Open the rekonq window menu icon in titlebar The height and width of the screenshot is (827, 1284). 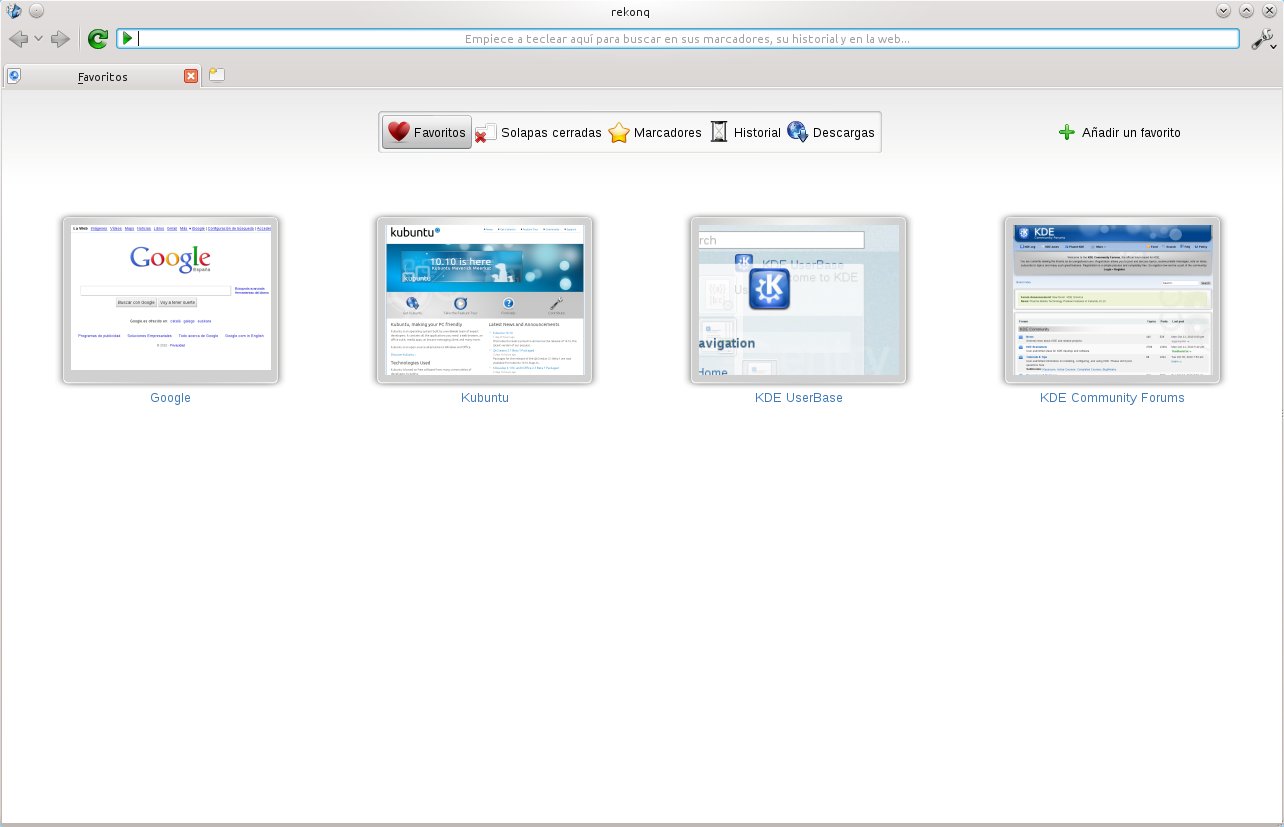click(x=13, y=11)
